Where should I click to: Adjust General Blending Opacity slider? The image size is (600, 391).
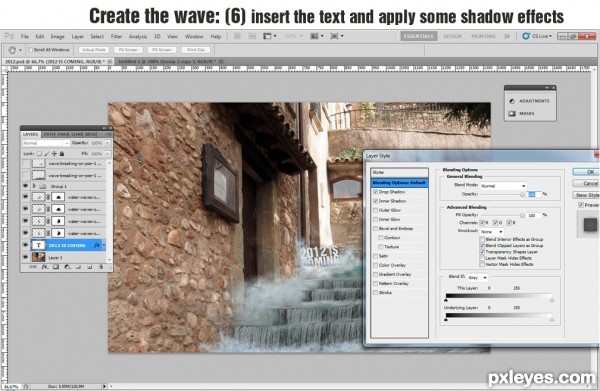tap(522, 194)
